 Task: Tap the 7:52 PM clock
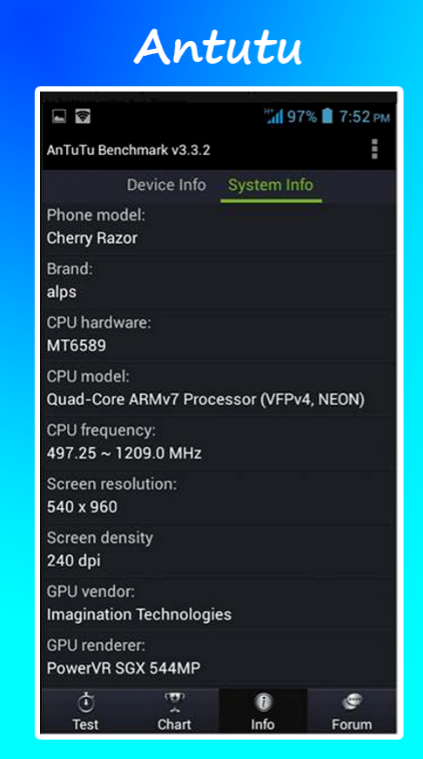tap(364, 117)
